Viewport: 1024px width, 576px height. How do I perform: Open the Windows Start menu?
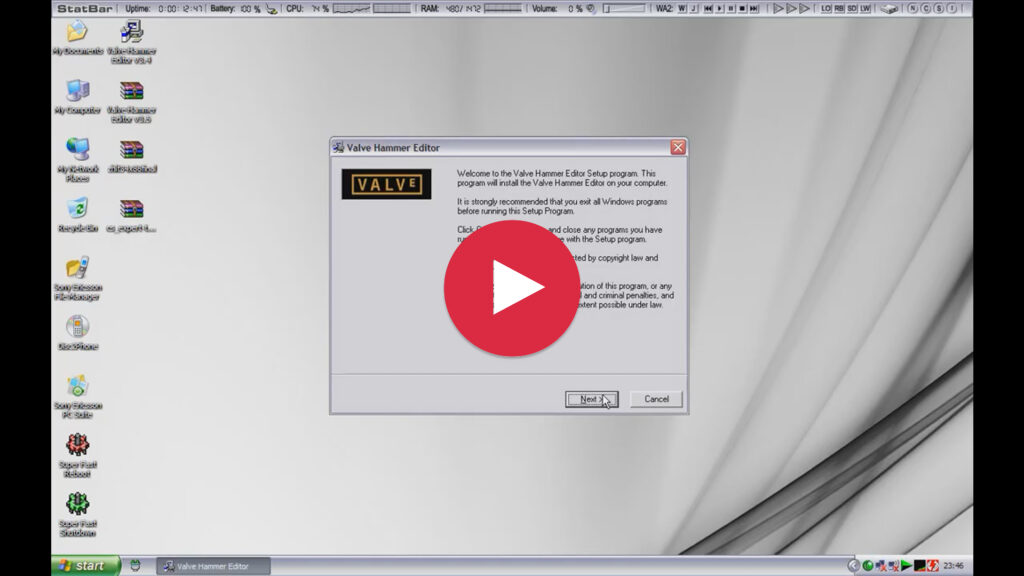pos(86,566)
